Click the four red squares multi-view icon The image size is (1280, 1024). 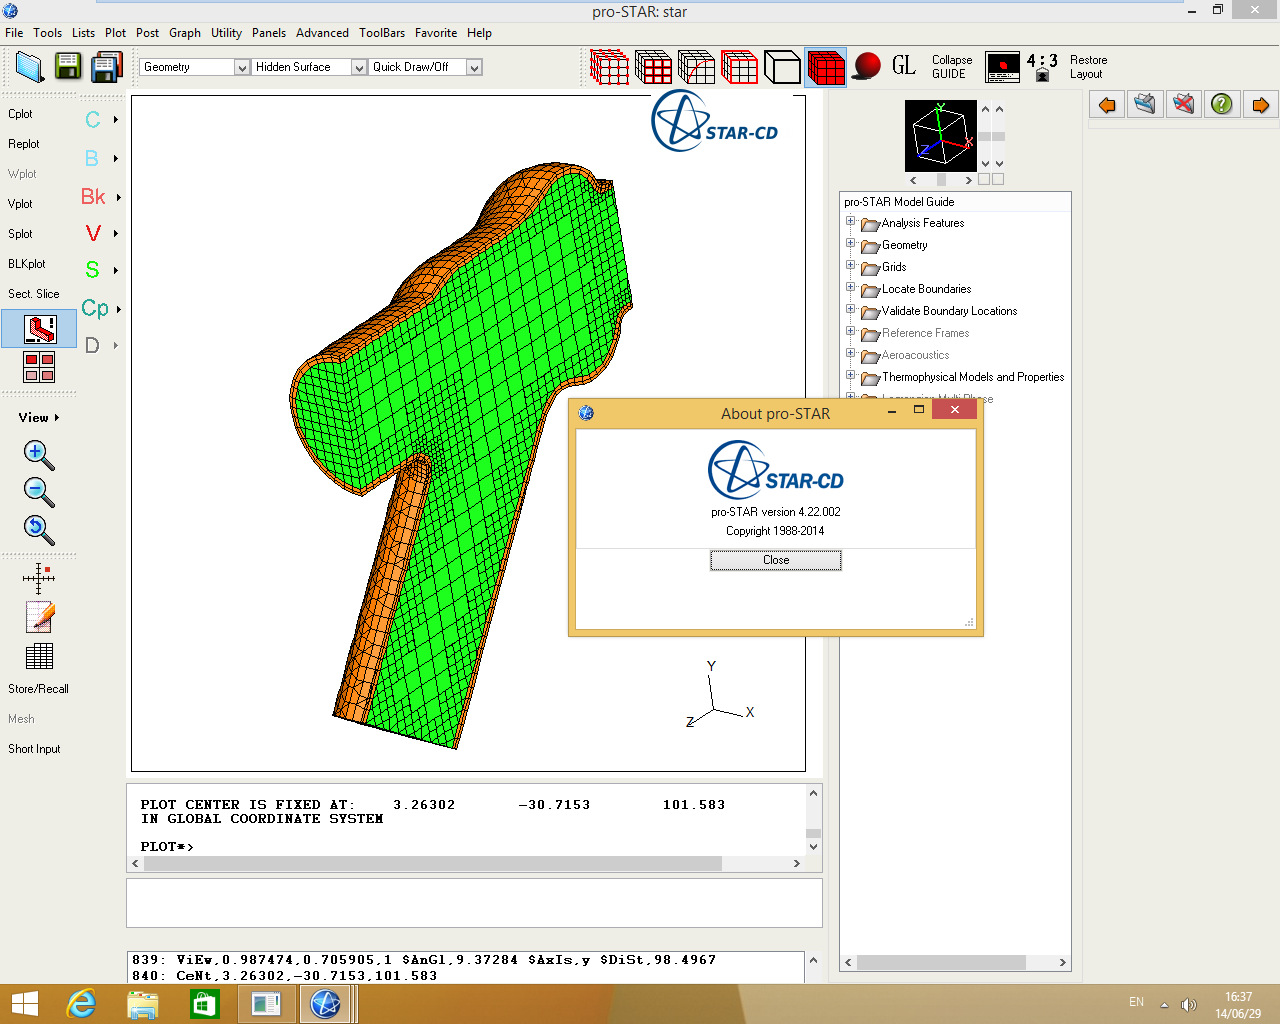click(39, 367)
